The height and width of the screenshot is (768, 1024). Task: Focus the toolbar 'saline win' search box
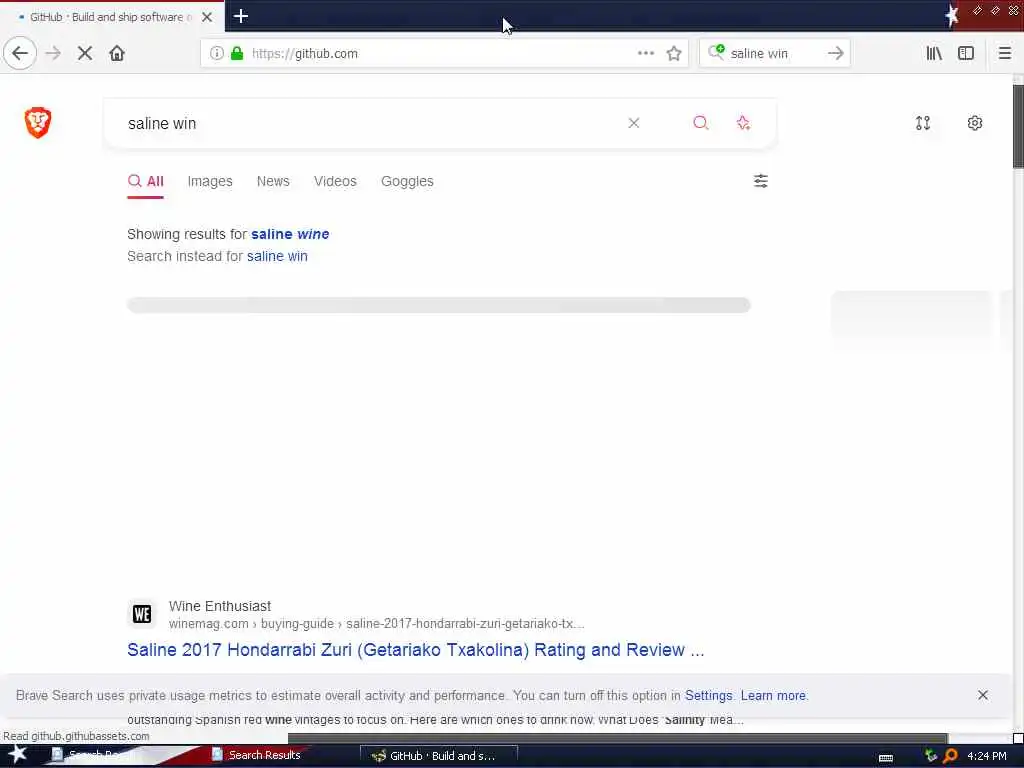pos(774,54)
